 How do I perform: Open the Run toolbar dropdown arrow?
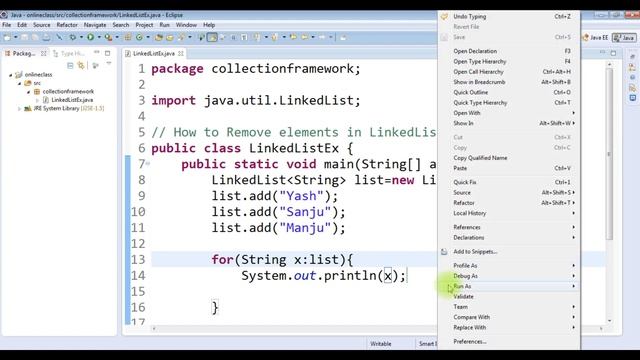pyautogui.click(x=99, y=38)
